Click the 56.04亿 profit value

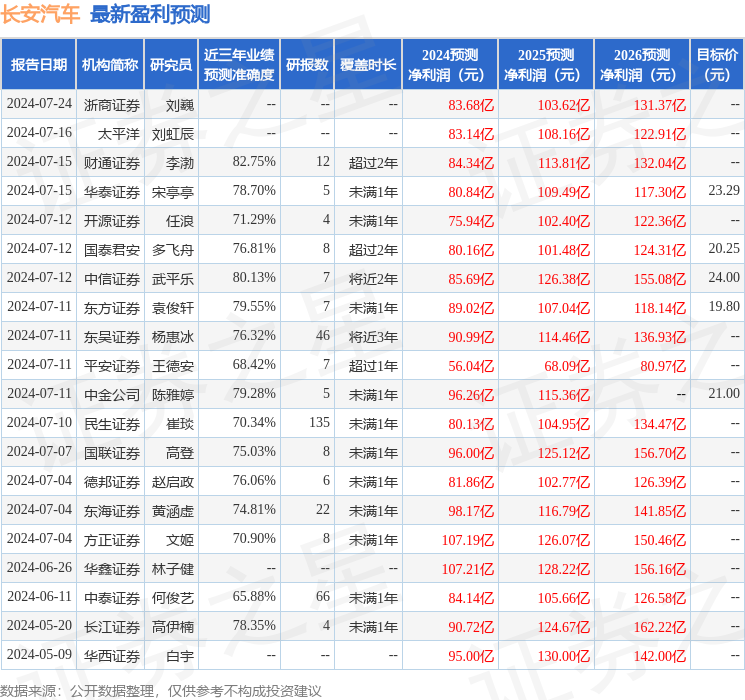(471, 366)
